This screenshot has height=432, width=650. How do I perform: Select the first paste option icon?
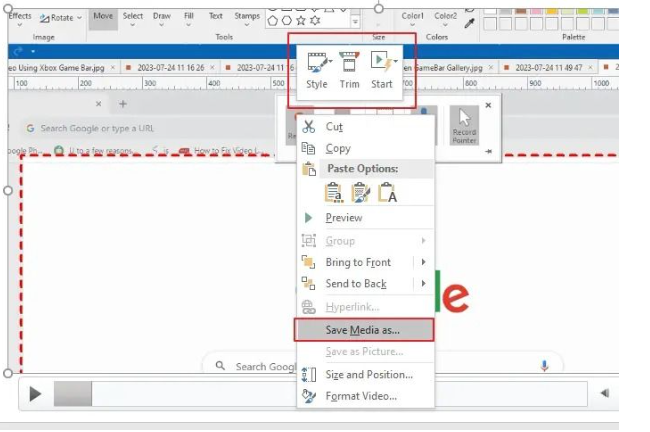coord(335,192)
